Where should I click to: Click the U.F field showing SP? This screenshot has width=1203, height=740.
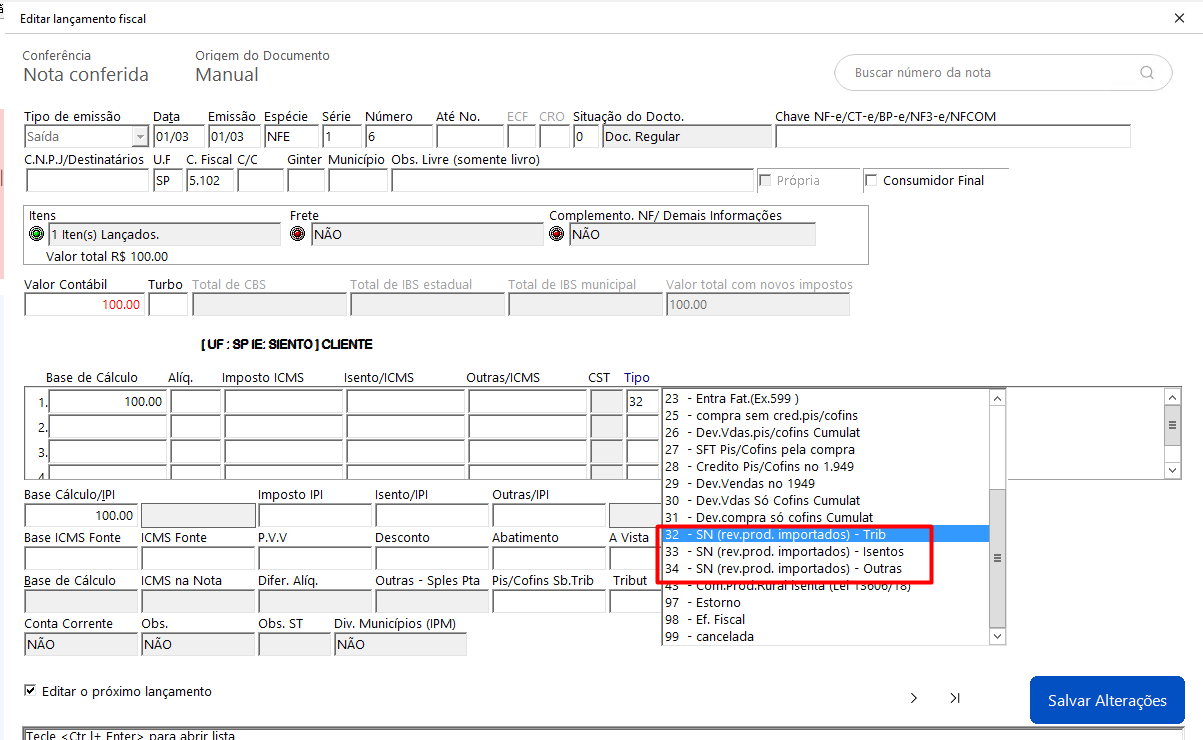pyautogui.click(x=167, y=180)
